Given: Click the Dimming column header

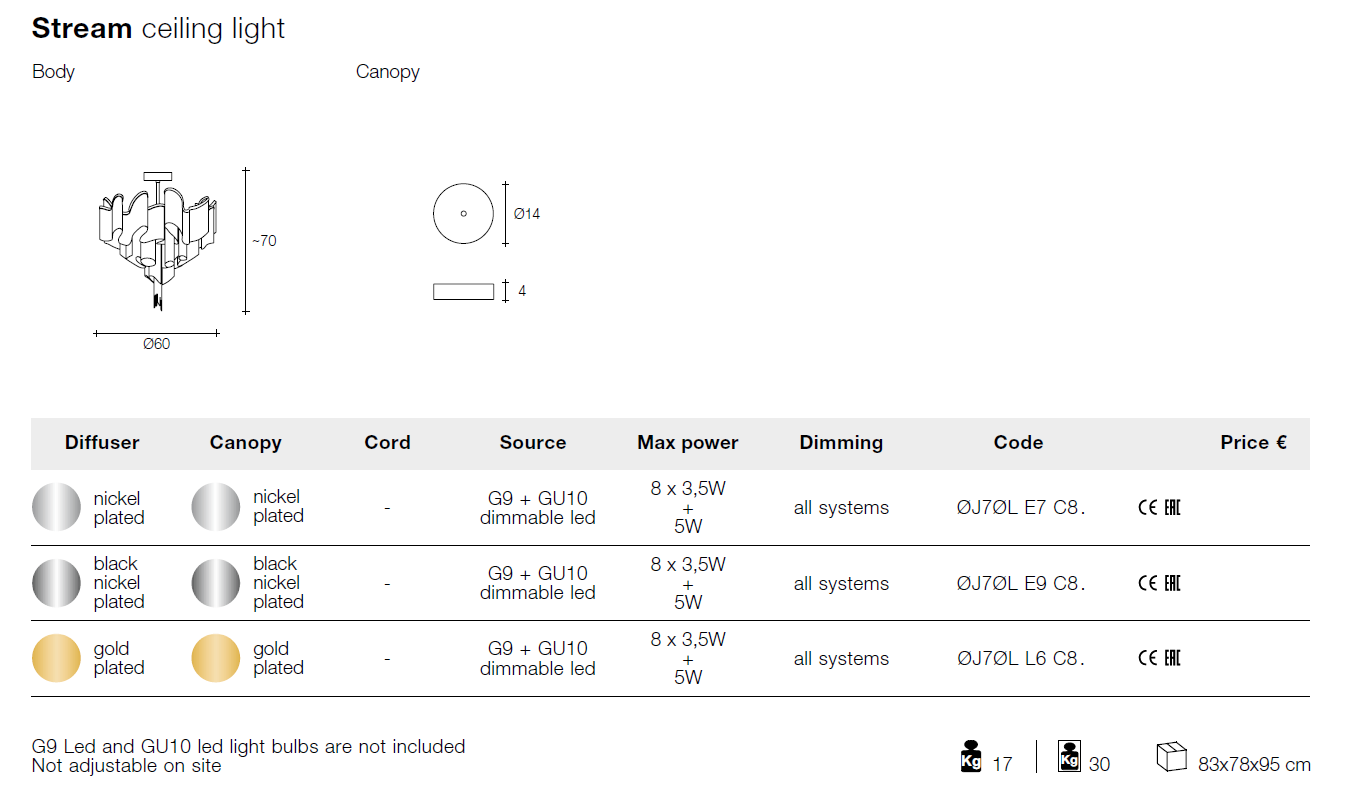Looking at the screenshot, I should (841, 443).
